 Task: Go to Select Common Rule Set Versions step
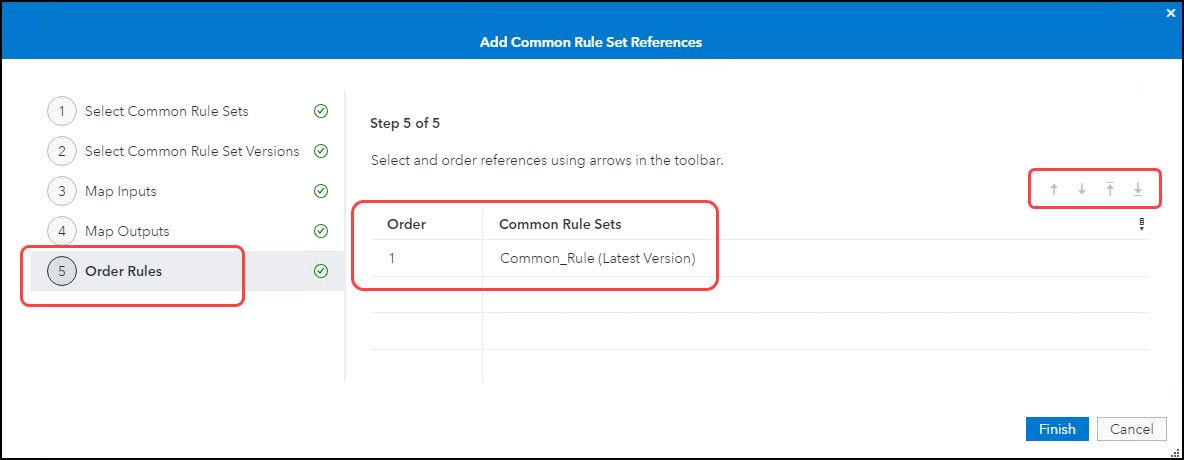(x=192, y=151)
